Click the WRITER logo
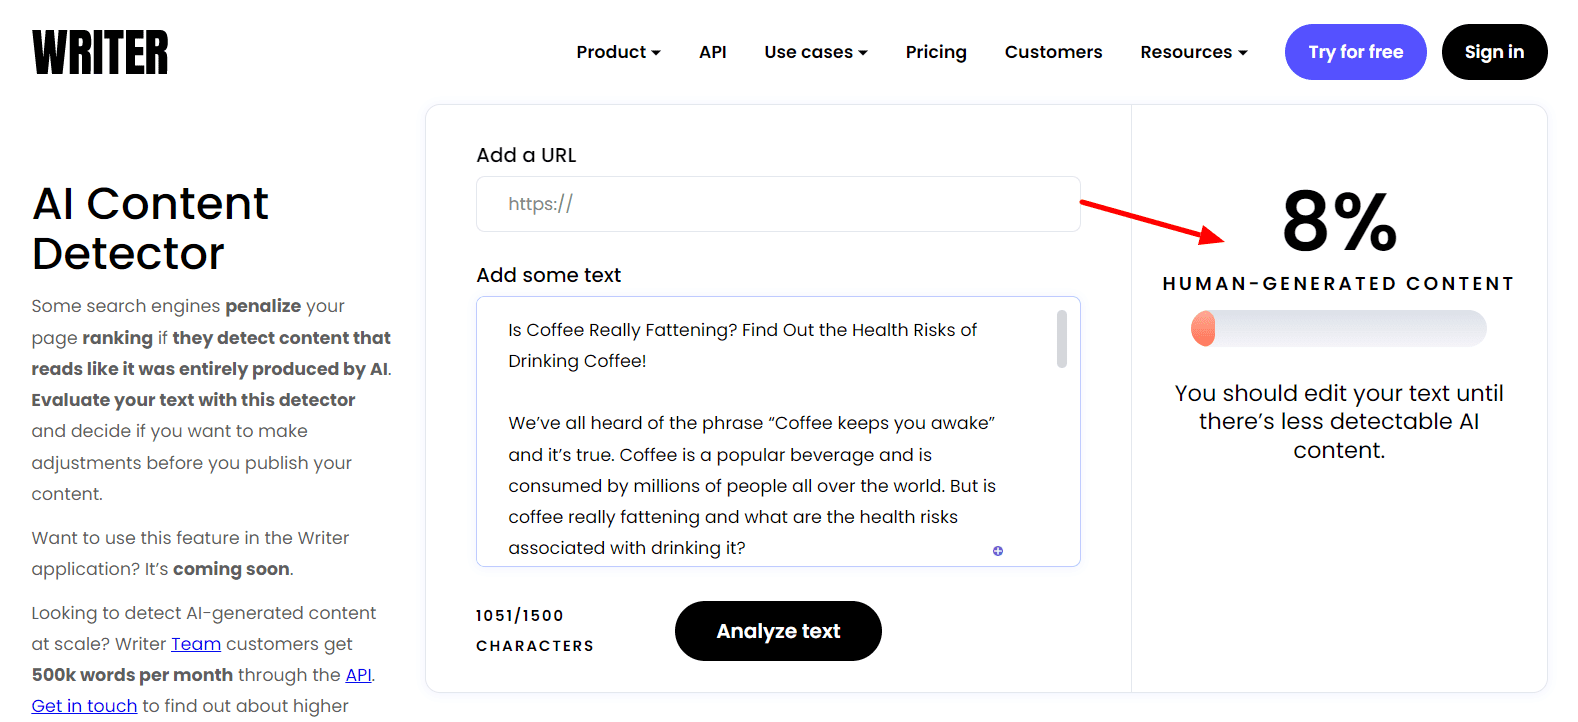This screenshot has height=722, width=1578. point(100,52)
